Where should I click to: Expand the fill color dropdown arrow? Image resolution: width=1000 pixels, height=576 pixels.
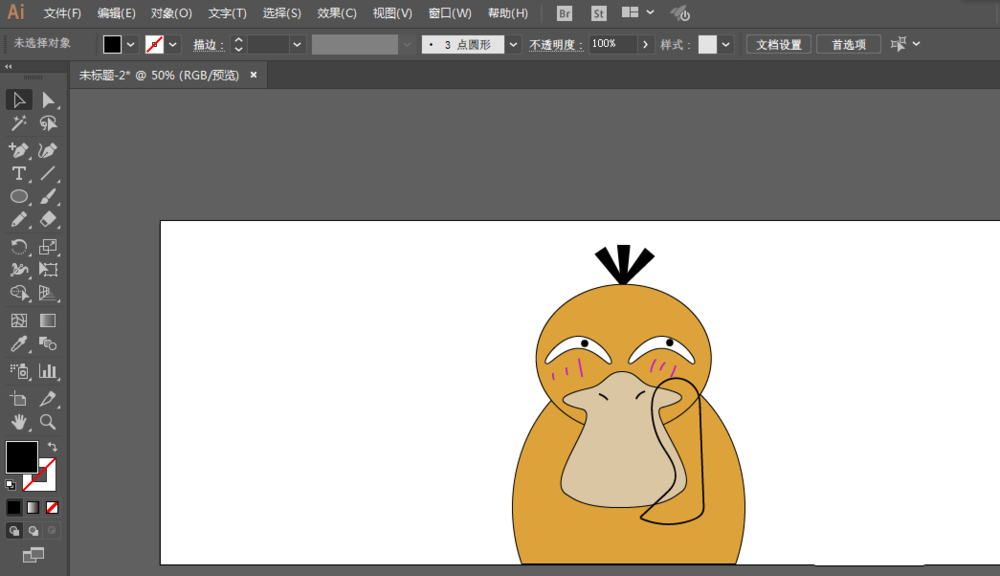[x=131, y=45]
